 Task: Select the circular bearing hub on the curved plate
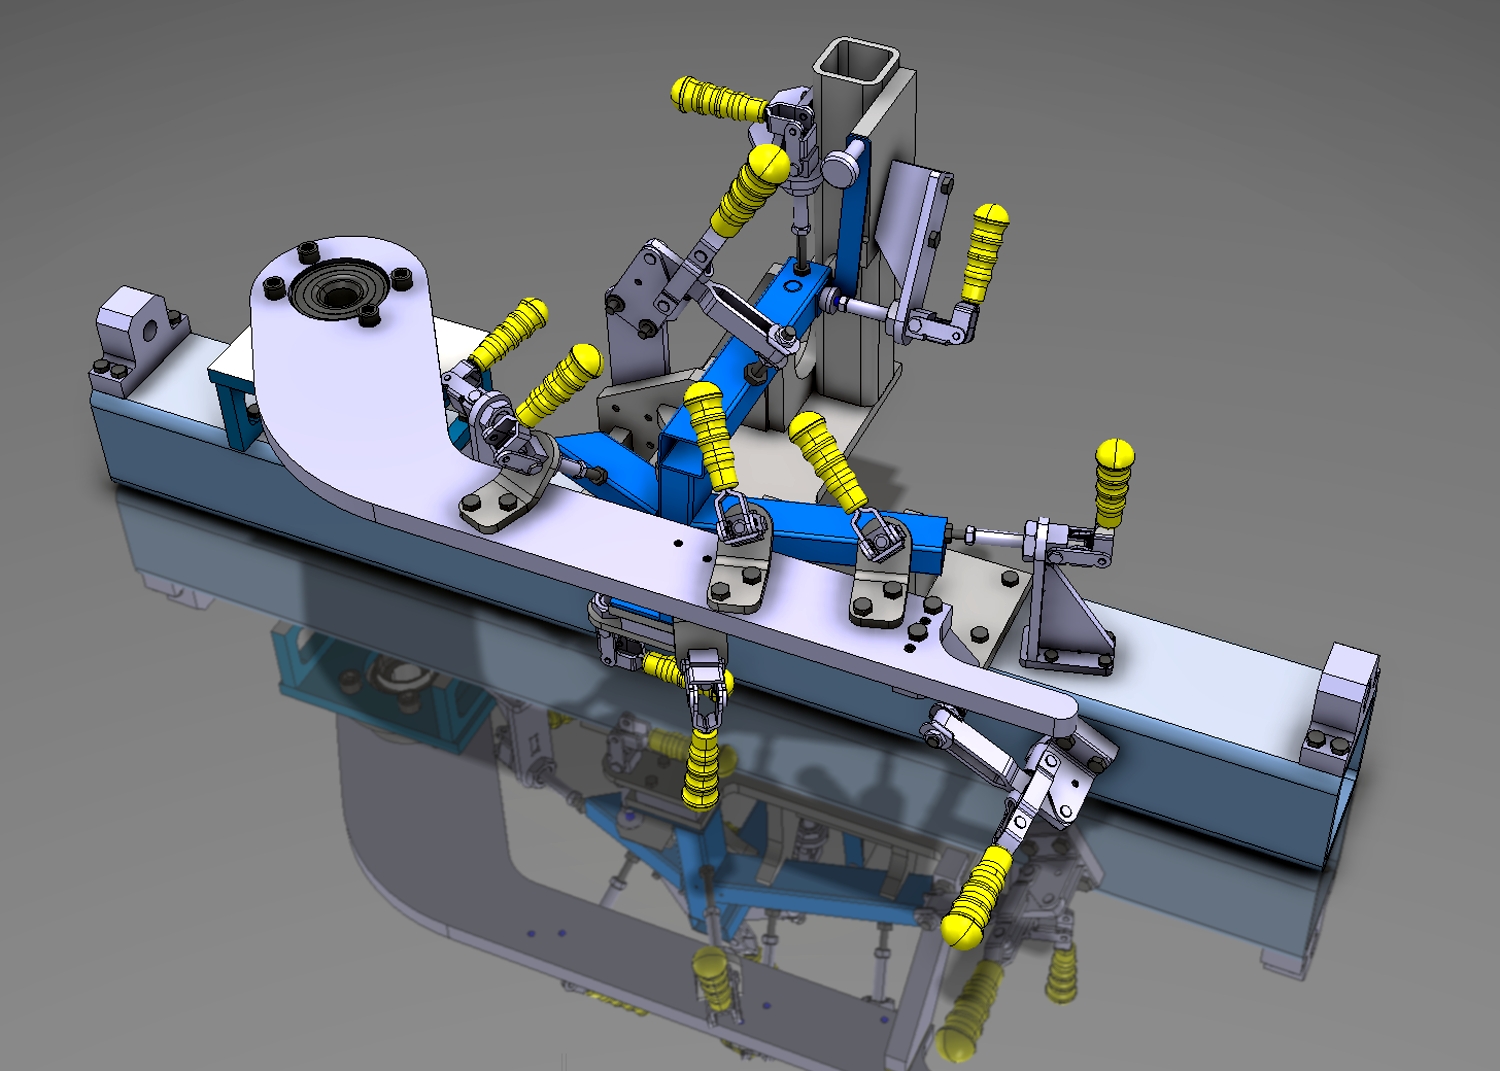point(338,289)
